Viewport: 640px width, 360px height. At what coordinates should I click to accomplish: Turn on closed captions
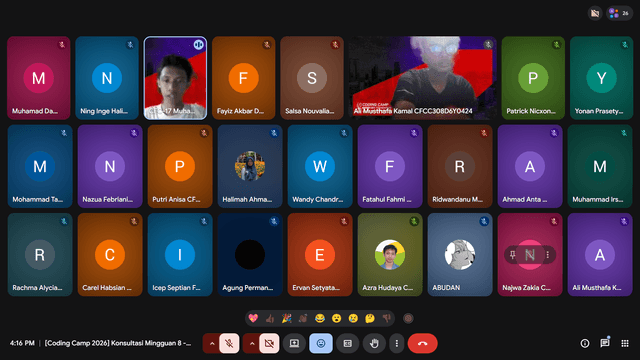[347, 343]
